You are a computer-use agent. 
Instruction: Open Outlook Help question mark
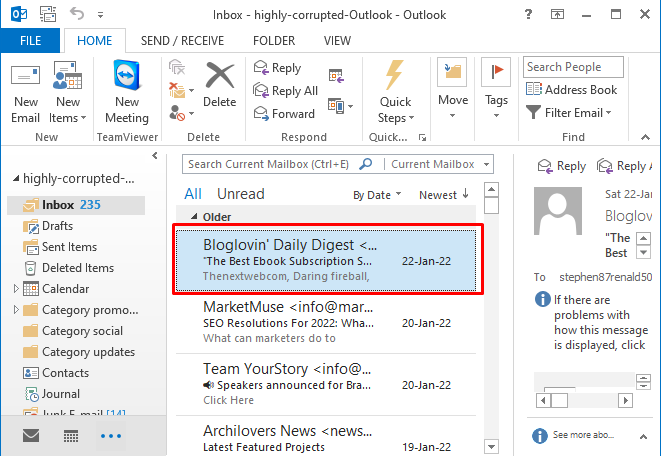click(528, 14)
